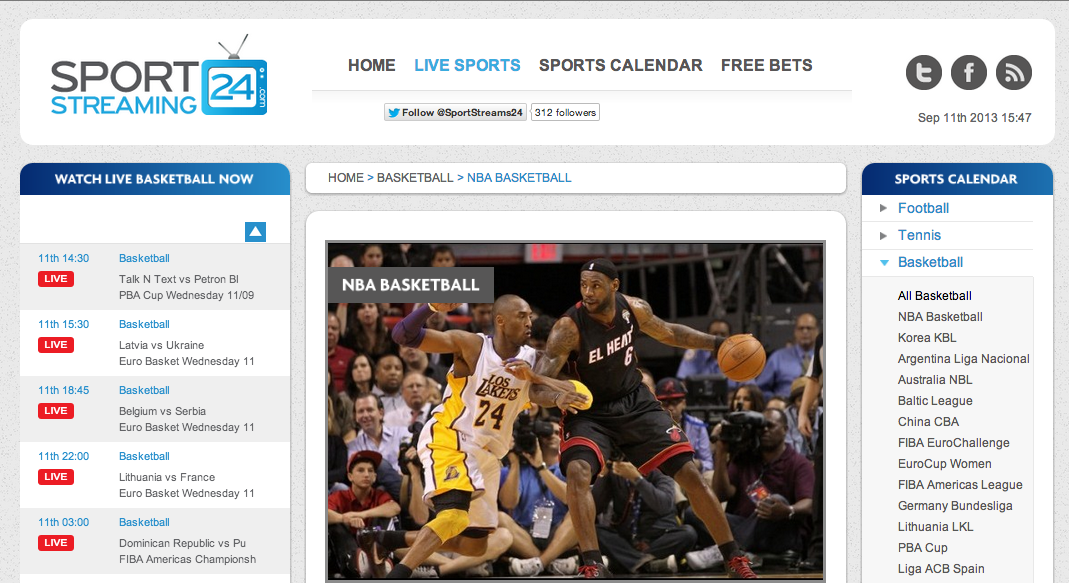Expand the Football category in Sports Calendar

coord(923,208)
